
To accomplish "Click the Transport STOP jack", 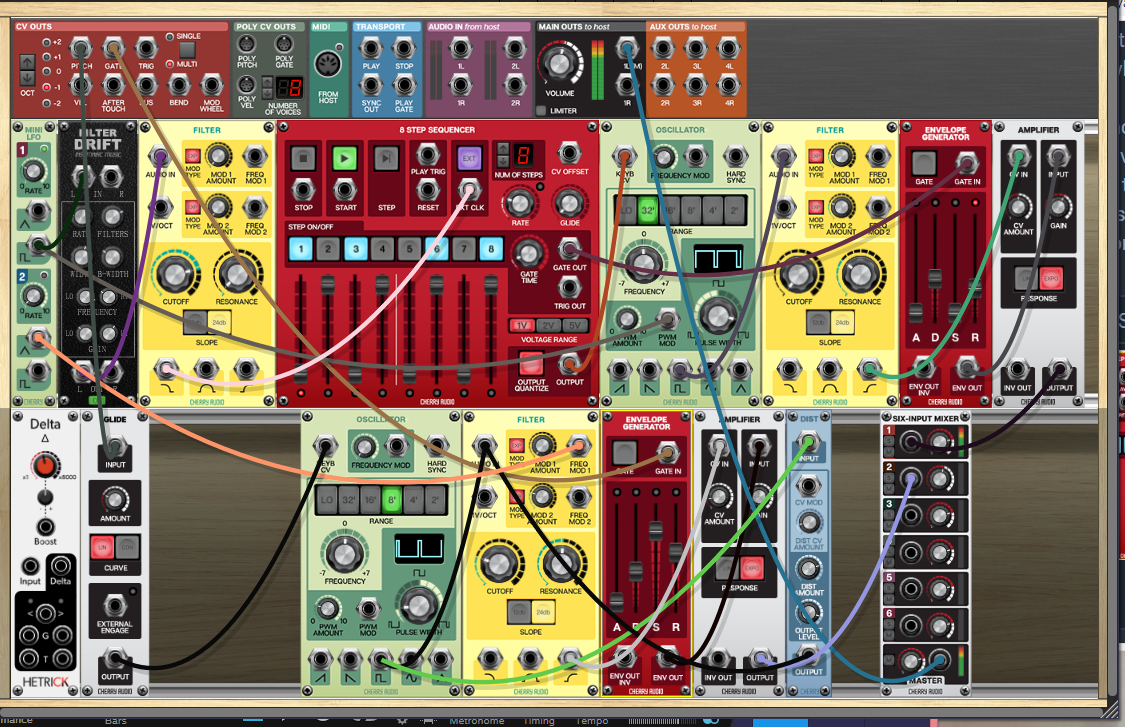I will point(404,49).
